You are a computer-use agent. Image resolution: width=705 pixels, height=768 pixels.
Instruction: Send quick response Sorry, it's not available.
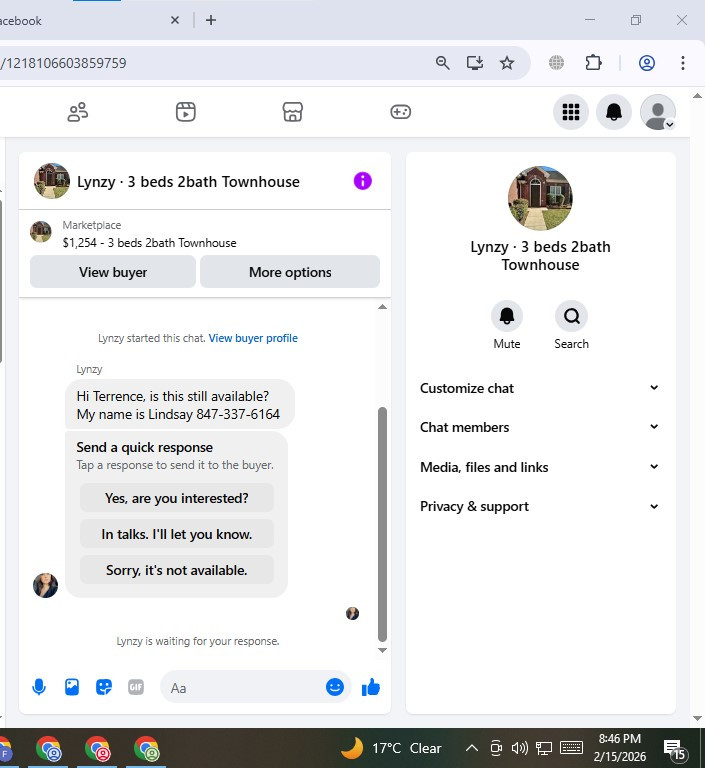click(176, 570)
